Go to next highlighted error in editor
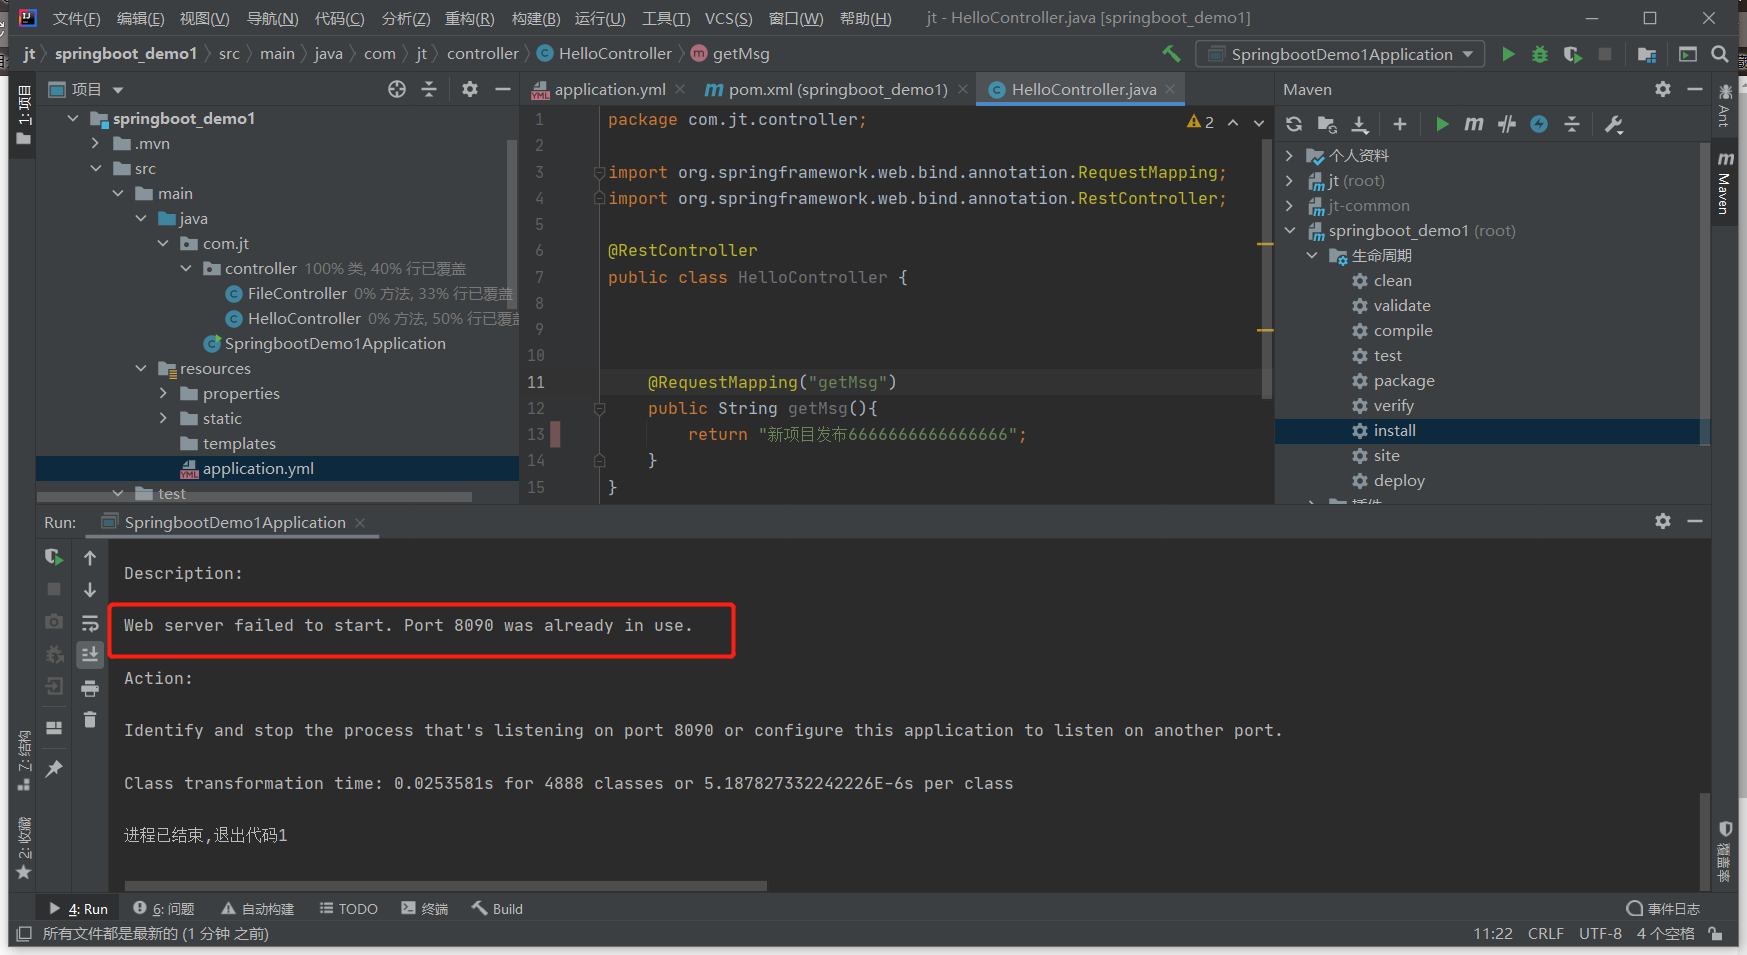Image resolution: width=1747 pixels, height=955 pixels. click(x=1259, y=122)
